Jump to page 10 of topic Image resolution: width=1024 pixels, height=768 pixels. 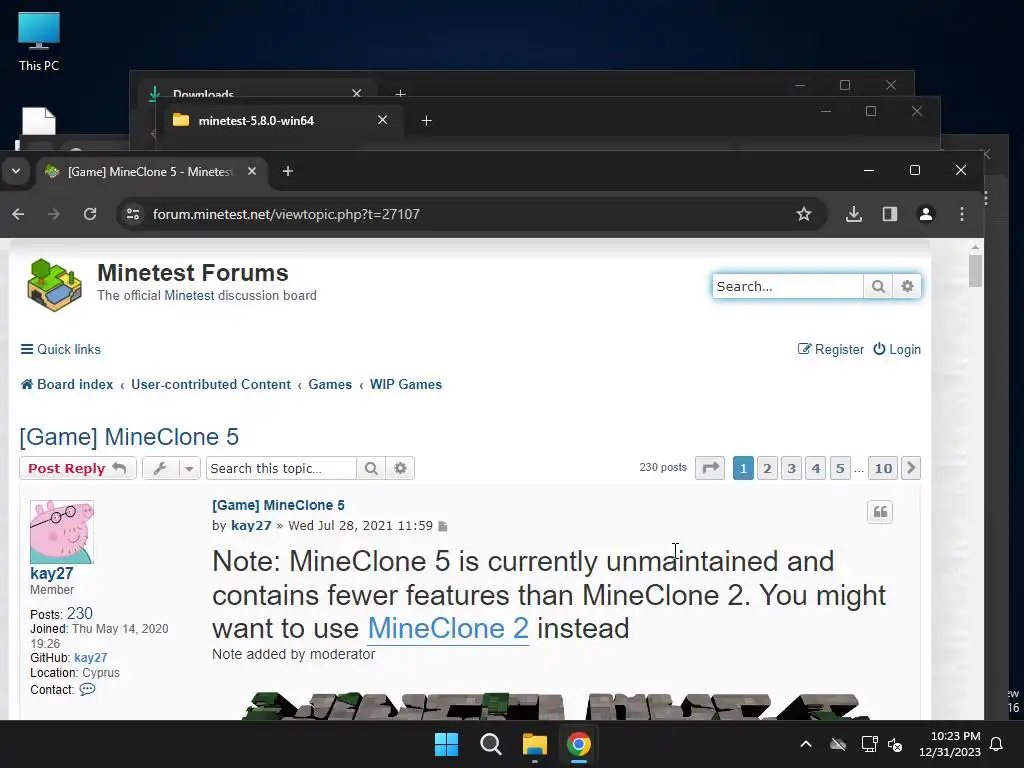pyautogui.click(x=883, y=468)
